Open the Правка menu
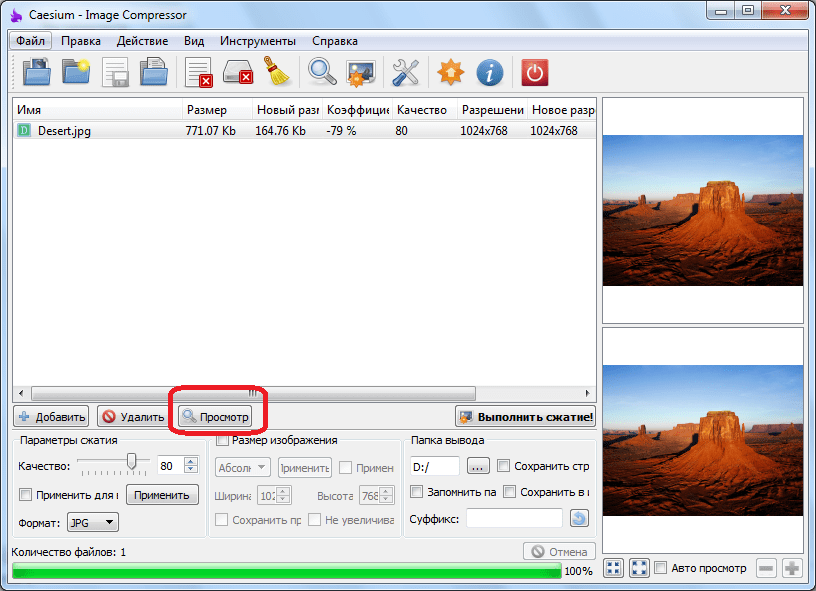The image size is (816, 591). click(81, 41)
